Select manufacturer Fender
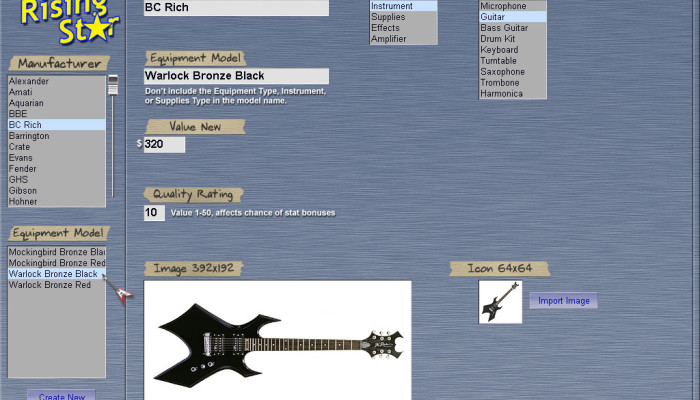Image resolution: width=700 pixels, height=400 pixels. 57,169
